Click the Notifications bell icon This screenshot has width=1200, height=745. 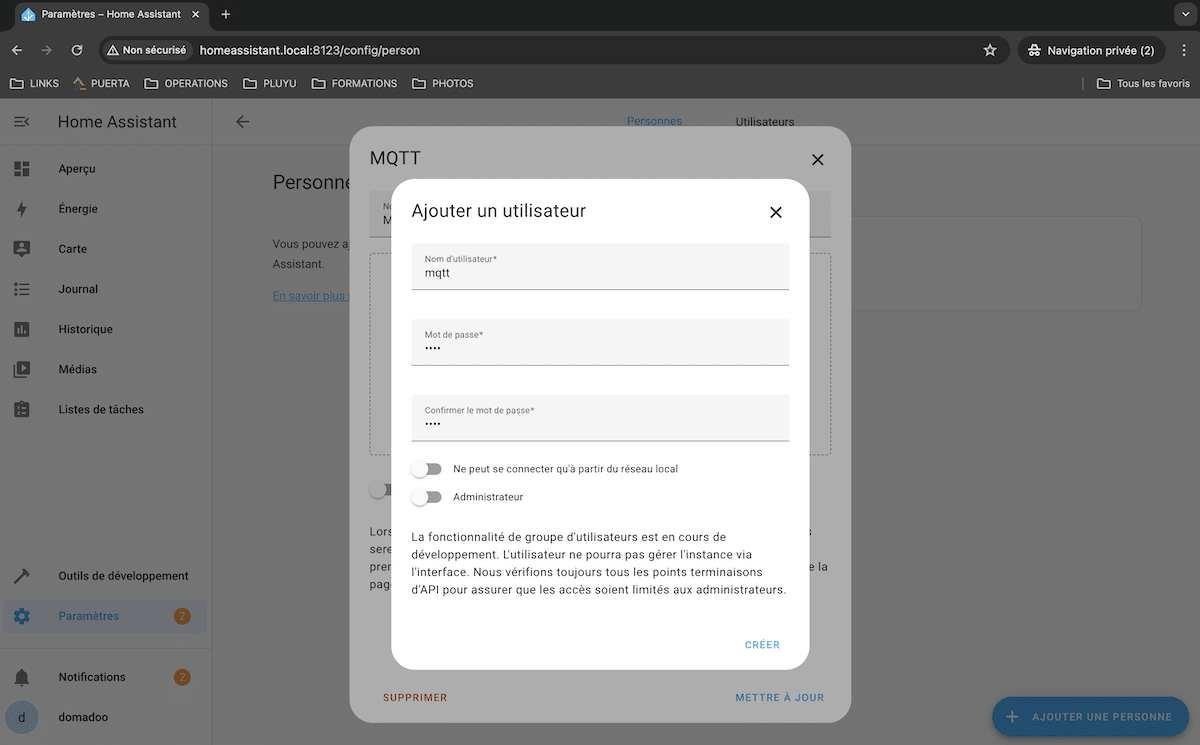(22, 677)
